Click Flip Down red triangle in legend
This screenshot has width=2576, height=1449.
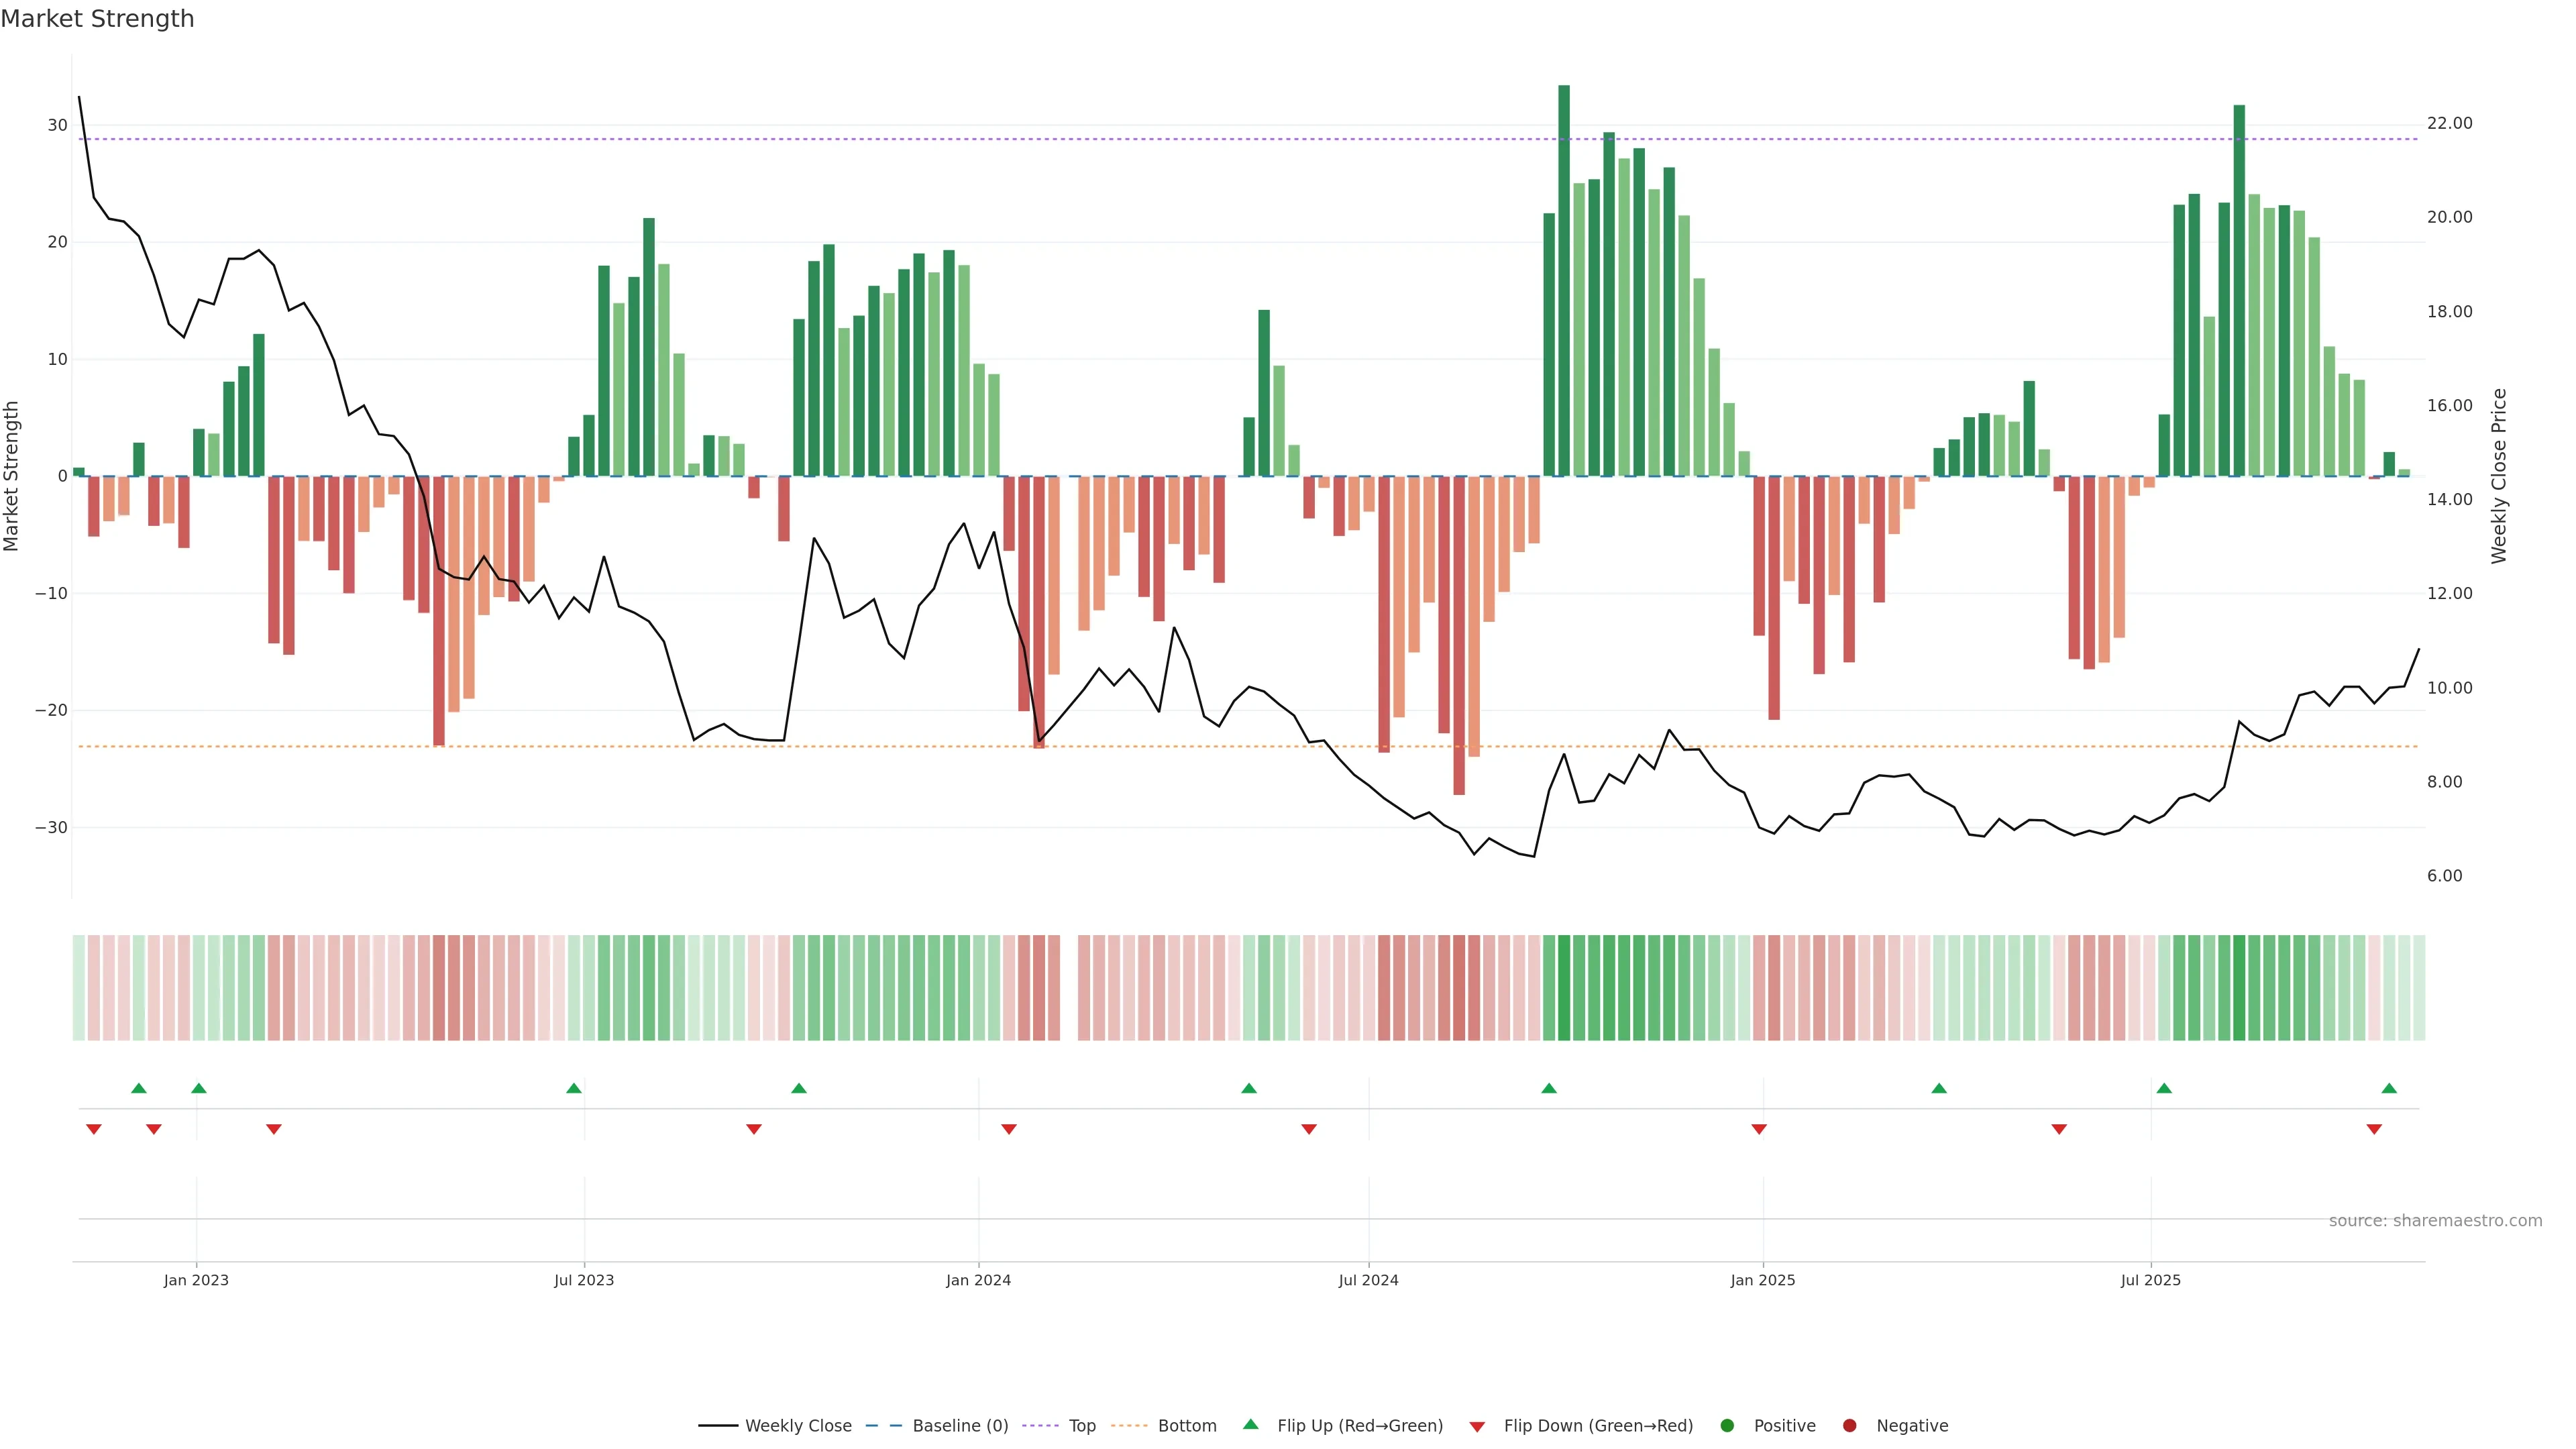[1477, 1427]
